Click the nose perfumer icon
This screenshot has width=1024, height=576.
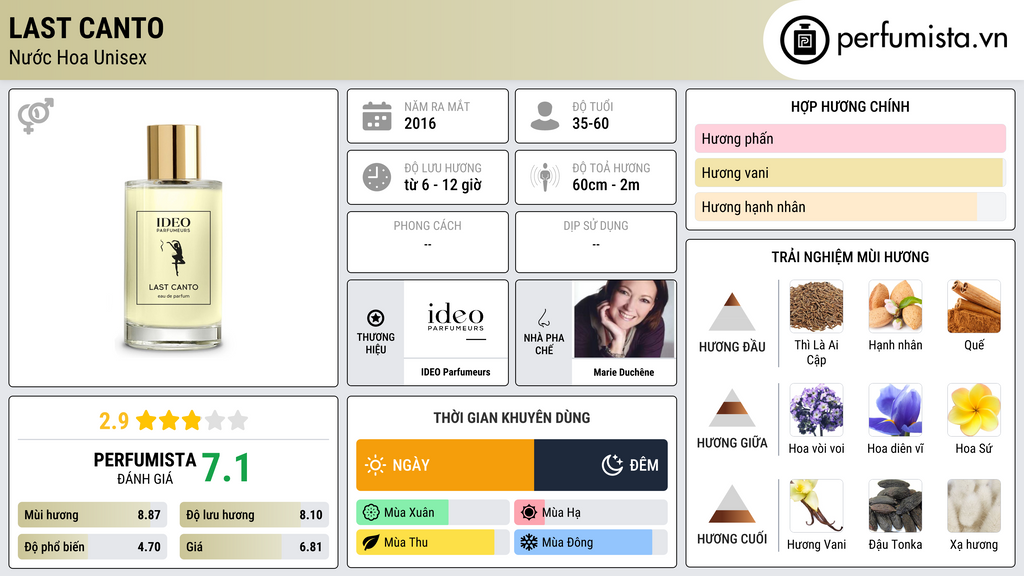tap(543, 318)
